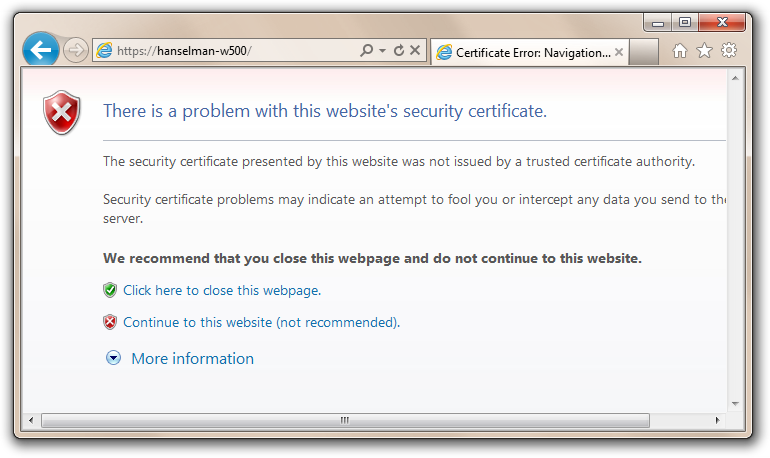
Task: Click here to close this webpage link
Action: pos(221,290)
